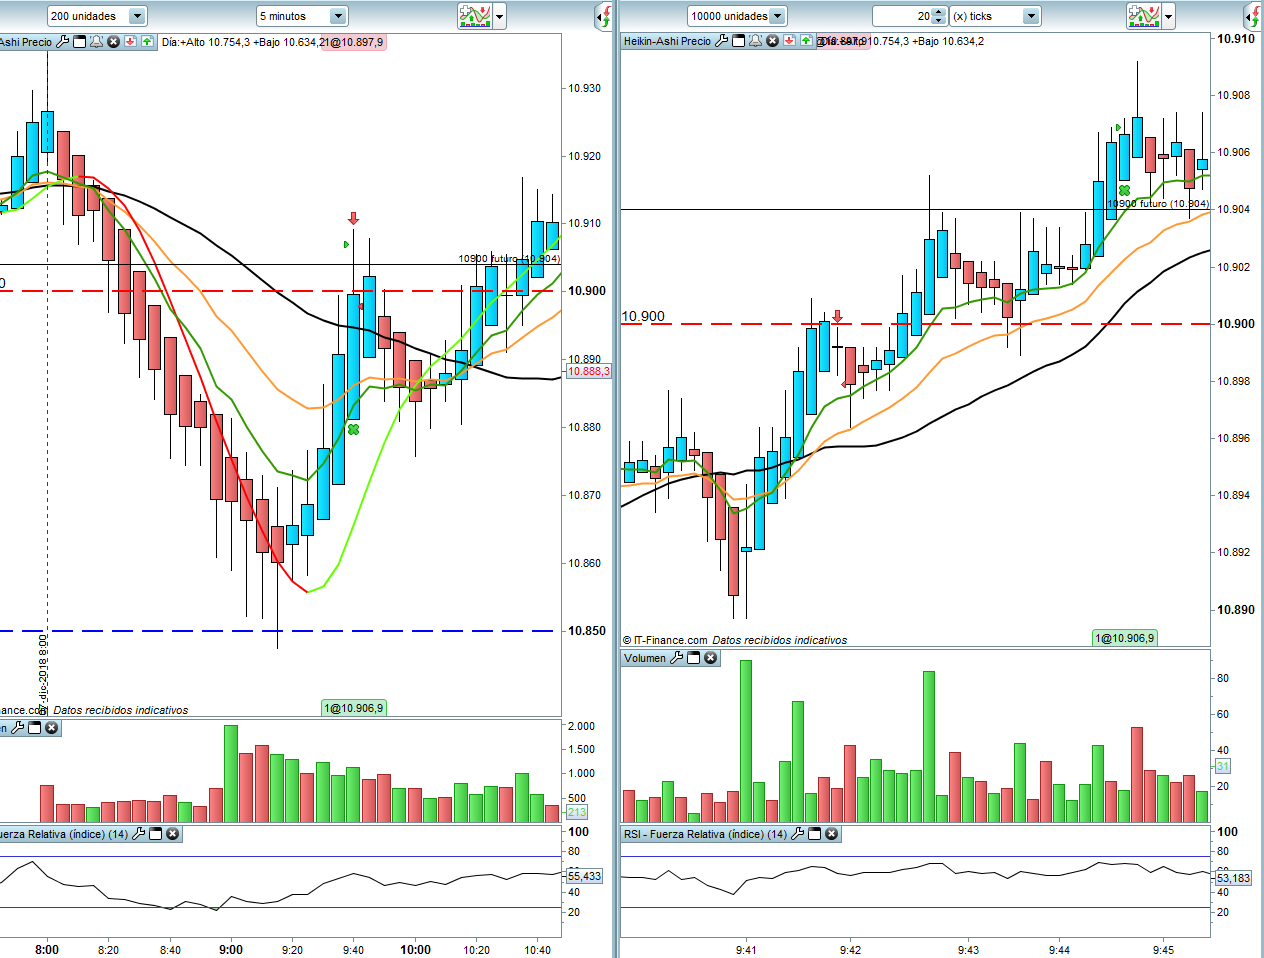Click RSI value 53,183 on right panel
Image resolution: width=1264 pixels, height=958 pixels.
click(x=1233, y=878)
